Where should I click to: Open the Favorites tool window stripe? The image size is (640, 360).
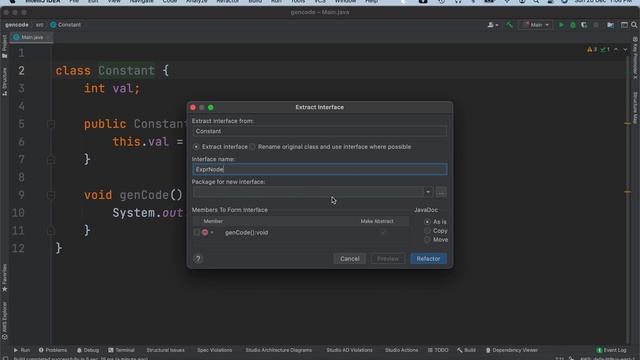click(x=4, y=278)
